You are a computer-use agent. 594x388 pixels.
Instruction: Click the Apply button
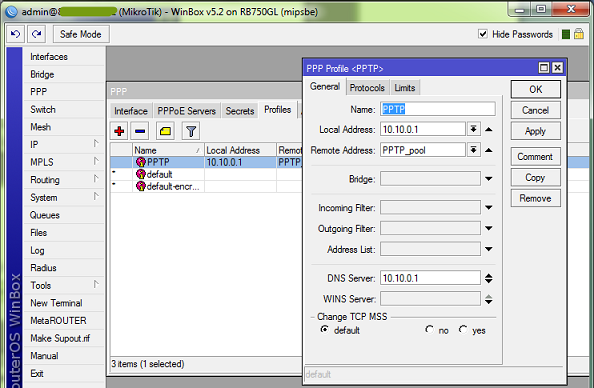[535, 131]
